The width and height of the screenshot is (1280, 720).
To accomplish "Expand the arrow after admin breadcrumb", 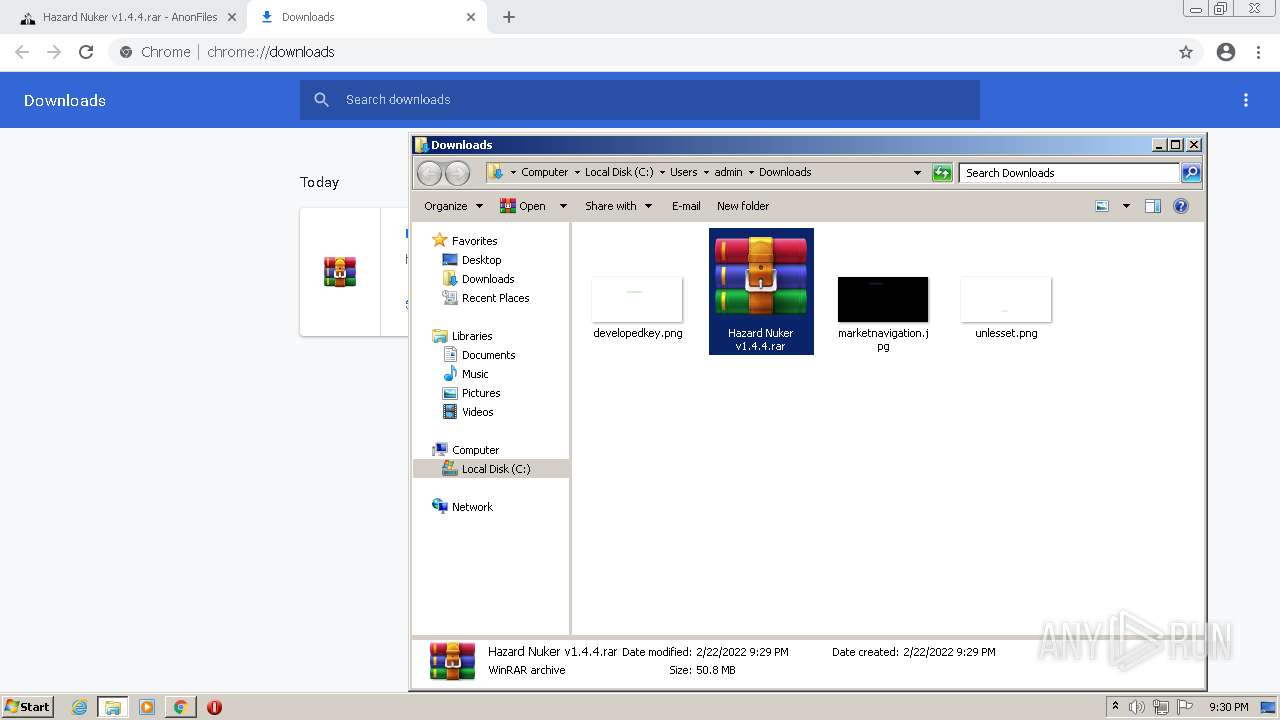I will [x=751, y=172].
